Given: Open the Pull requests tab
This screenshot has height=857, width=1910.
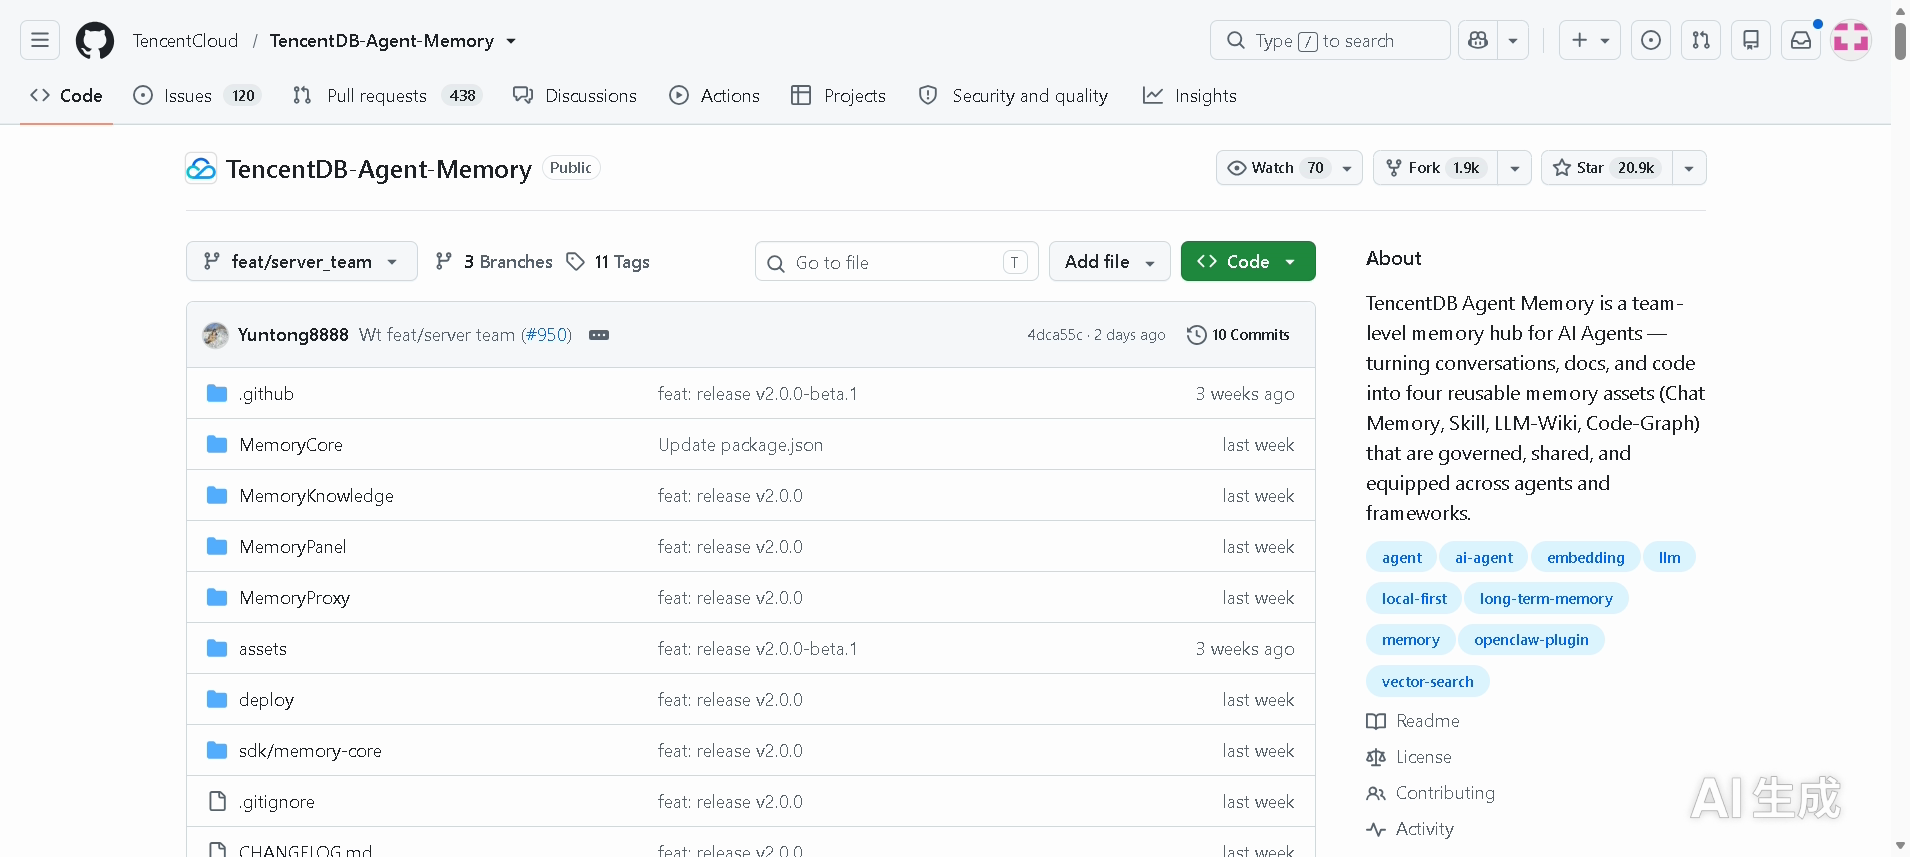Looking at the screenshot, I should coord(387,95).
